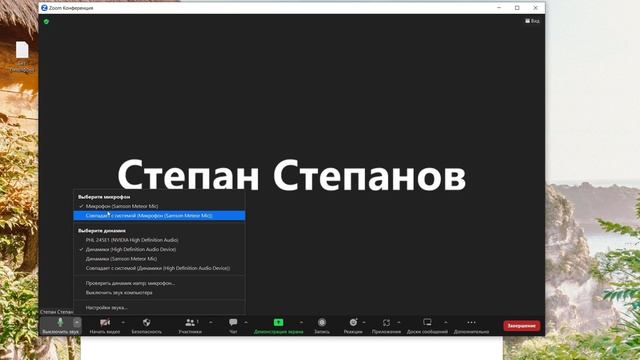This screenshot has width=640, height=360.
Task: Select PHL 245E1 (NVIDIA High Definition Audio) speaker
Action: (x=159, y=240)
